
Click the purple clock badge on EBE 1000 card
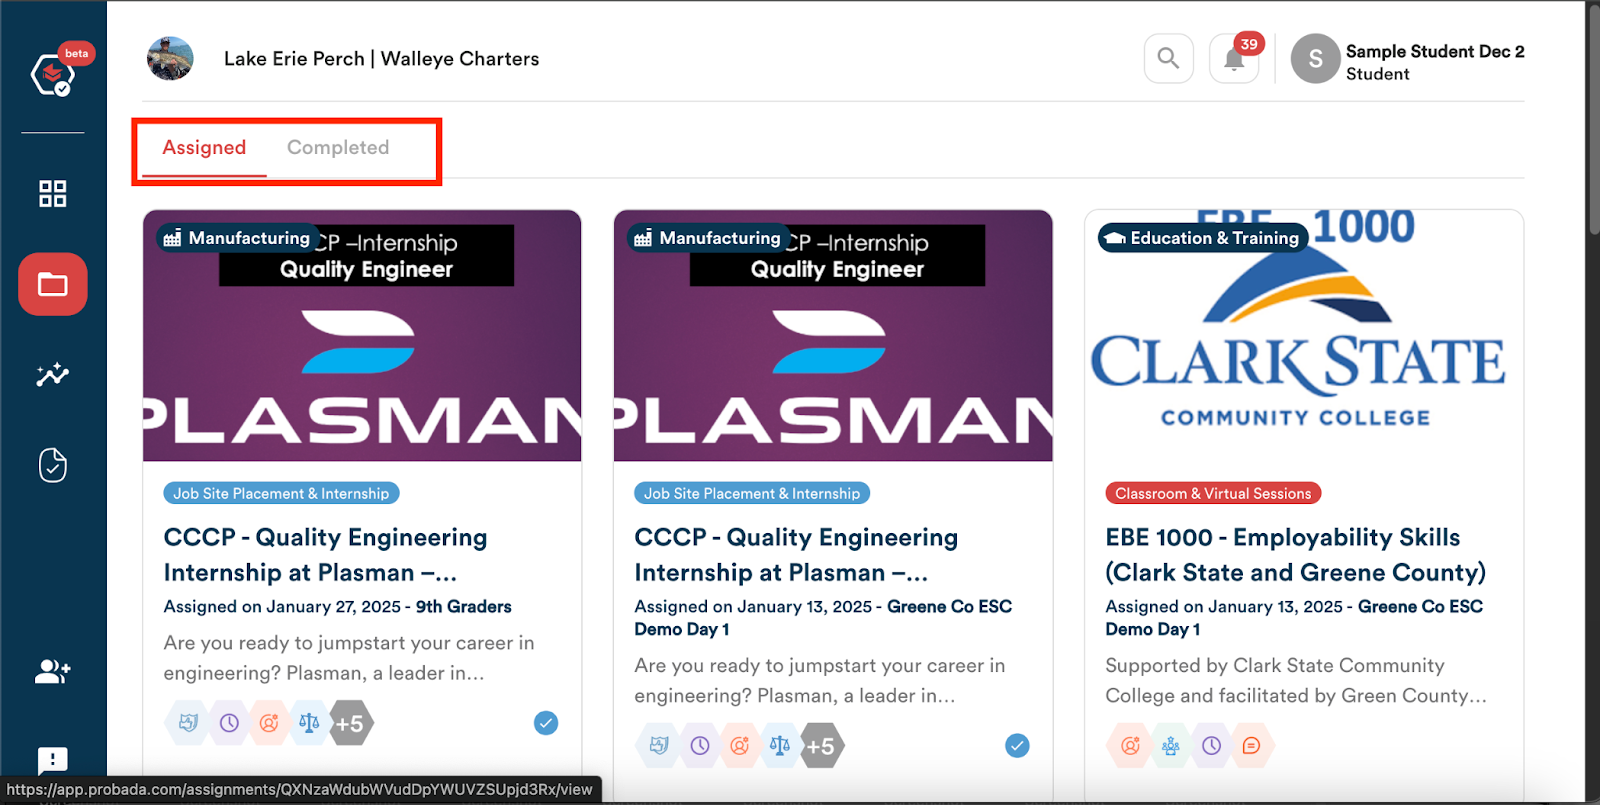pos(1211,746)
